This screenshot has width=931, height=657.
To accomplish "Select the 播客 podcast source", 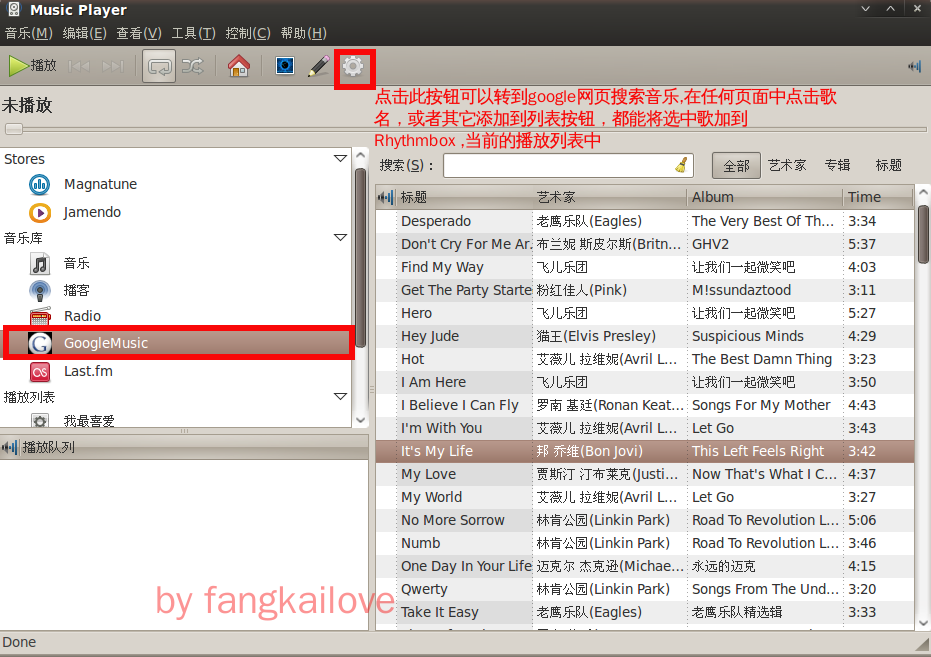I will (x=60, y=290).
